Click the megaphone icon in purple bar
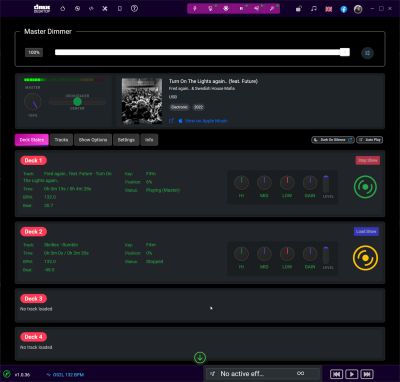This screenshot has height=382, width=400. 257,9
